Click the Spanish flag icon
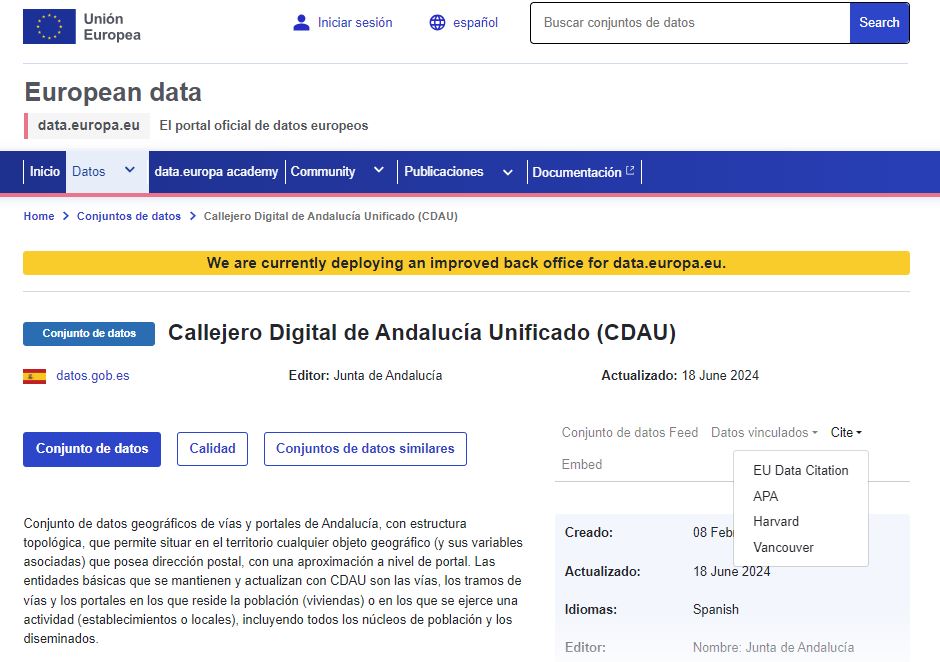 coord(34,377)
